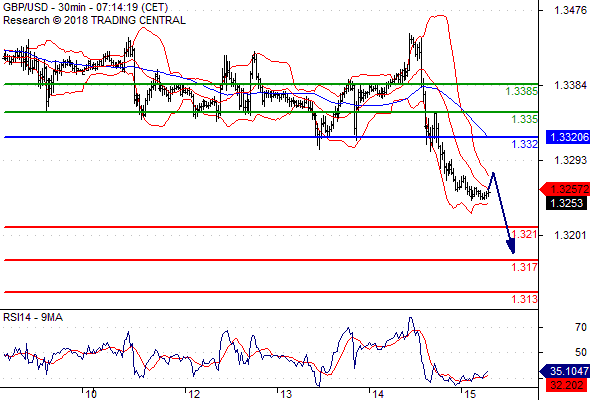The width and height of the screenshot is (590, 400).
Task: Click date marker 10 on time axis
Action: [91, 394]
